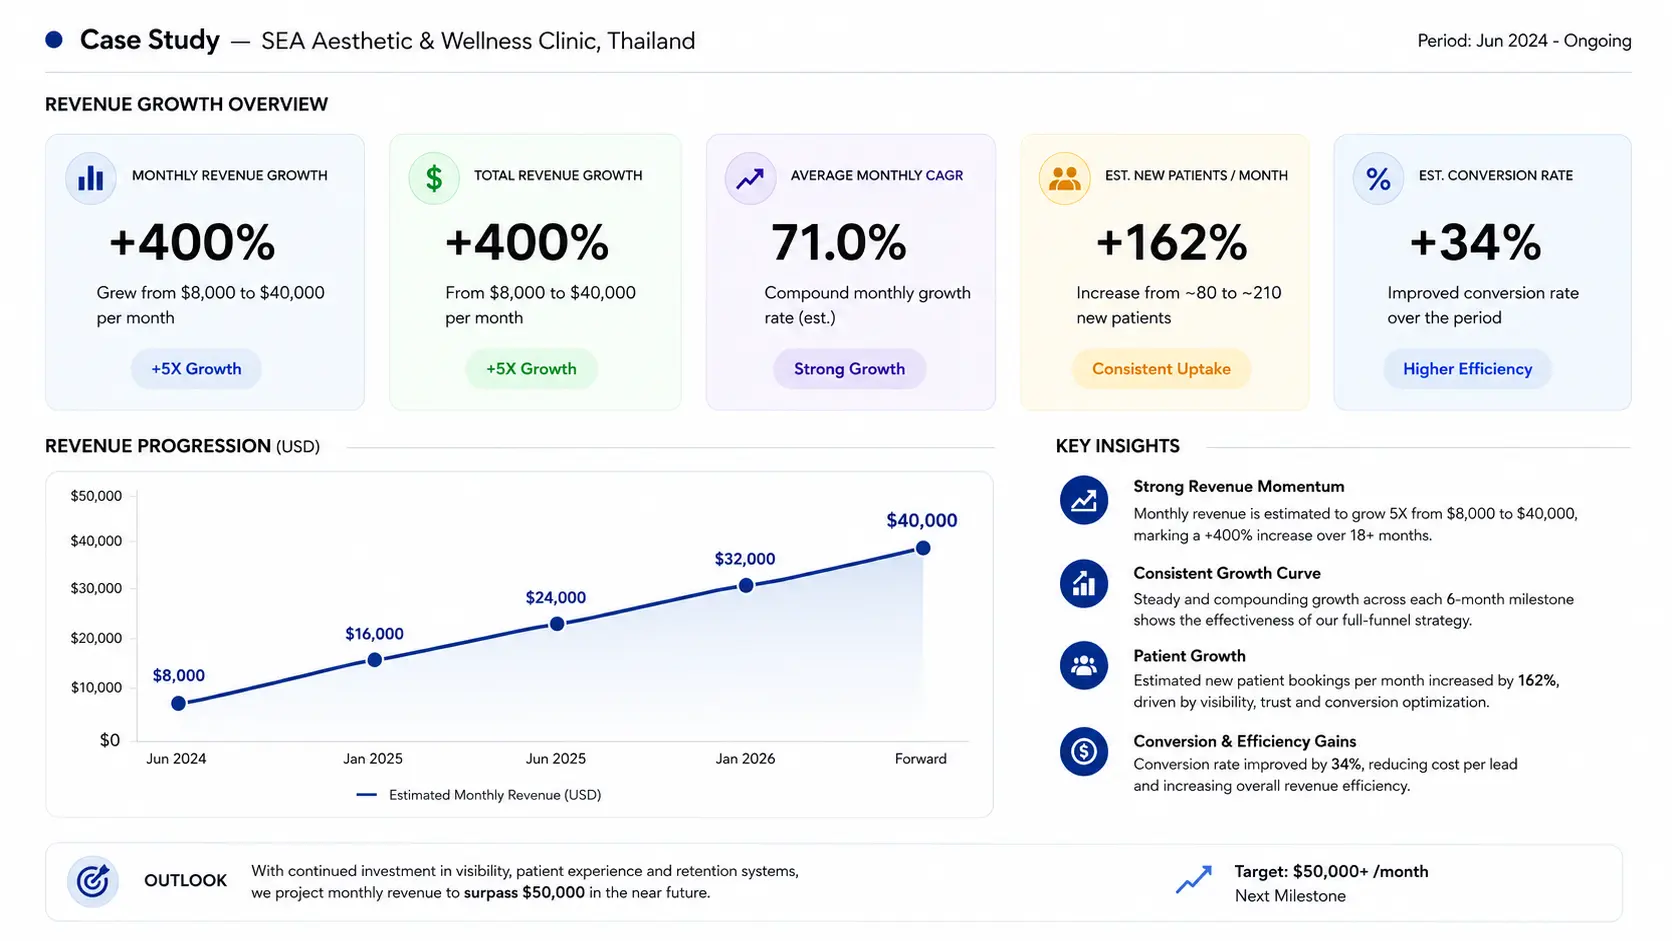Click the Estimated Monthly Revenue legend entry
The image size is (1672, 941).
[479, 795]
